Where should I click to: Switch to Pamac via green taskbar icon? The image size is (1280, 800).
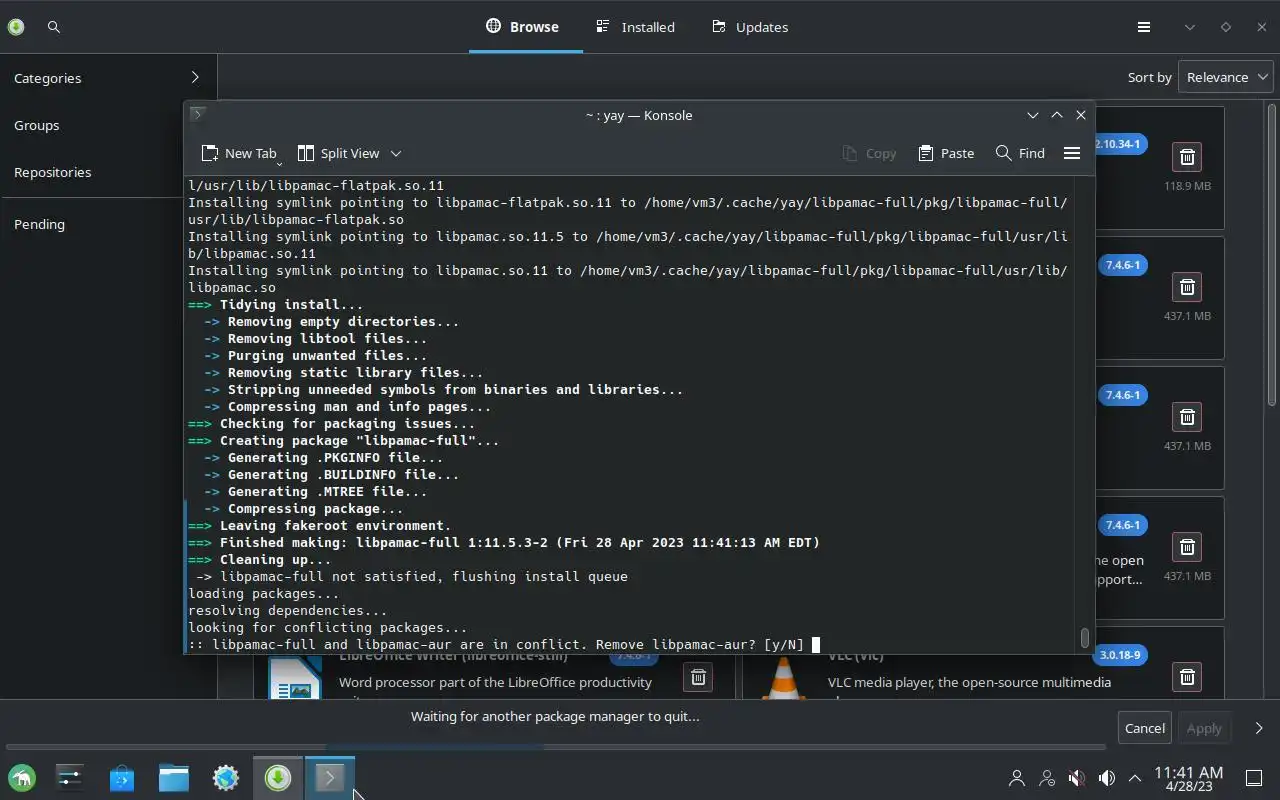pos(278,777)
